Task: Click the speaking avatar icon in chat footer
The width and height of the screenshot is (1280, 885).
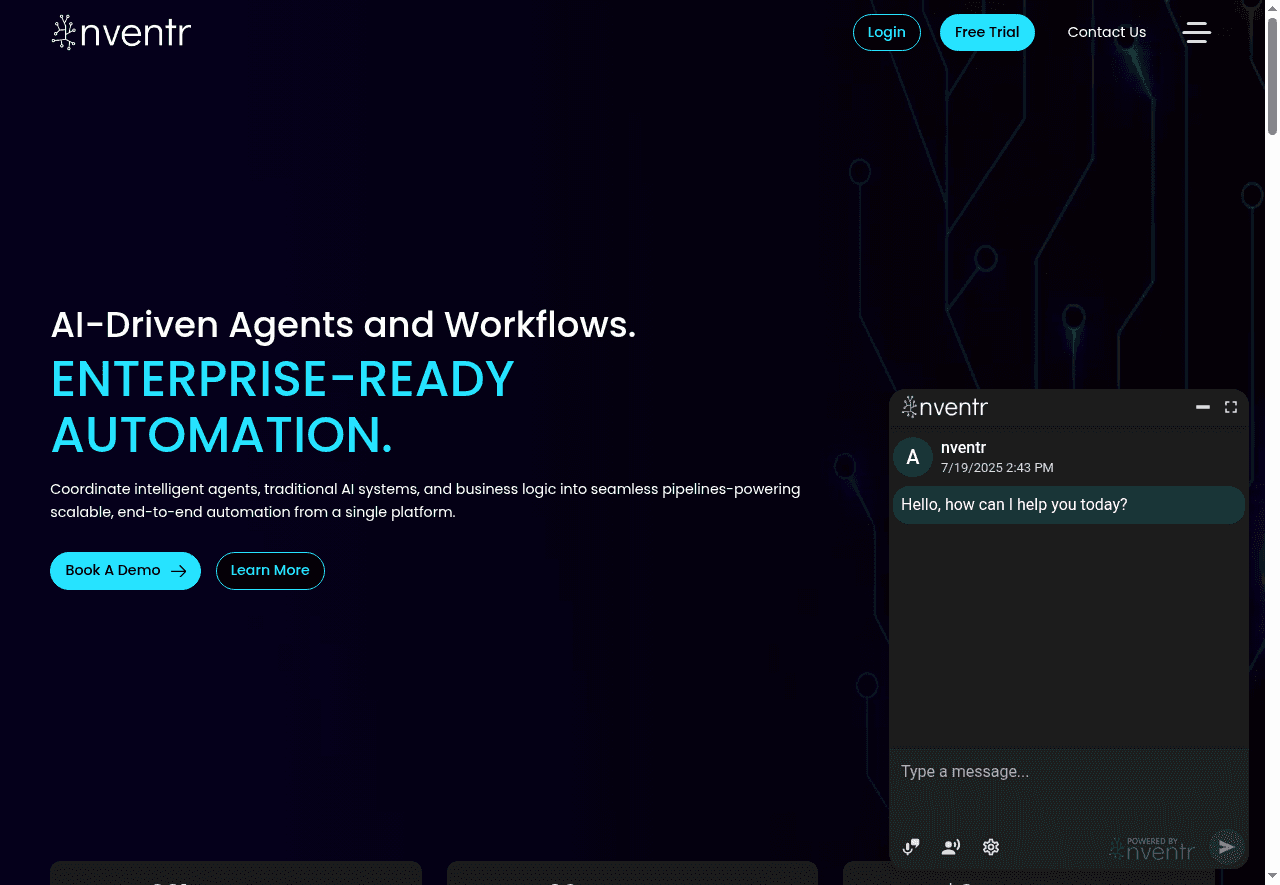Action: tap(951, 847)
